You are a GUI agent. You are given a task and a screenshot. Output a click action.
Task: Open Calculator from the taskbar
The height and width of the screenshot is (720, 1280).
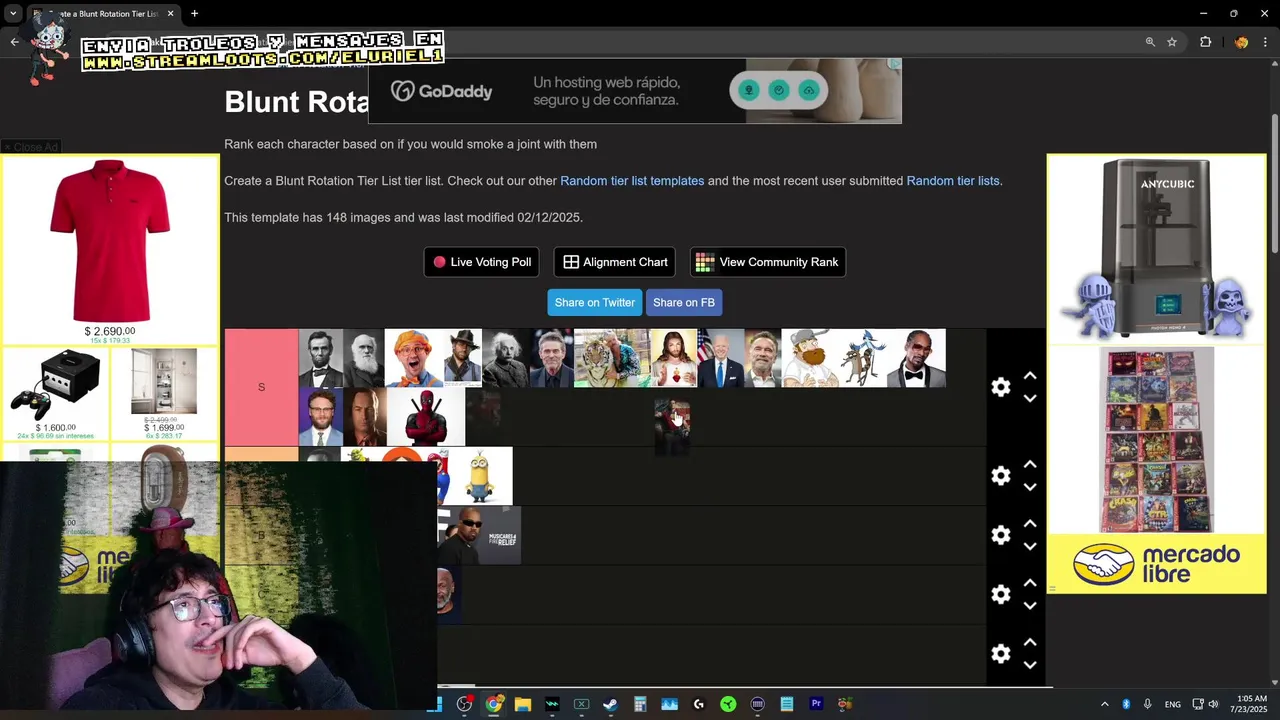click(x=640, y=704)
